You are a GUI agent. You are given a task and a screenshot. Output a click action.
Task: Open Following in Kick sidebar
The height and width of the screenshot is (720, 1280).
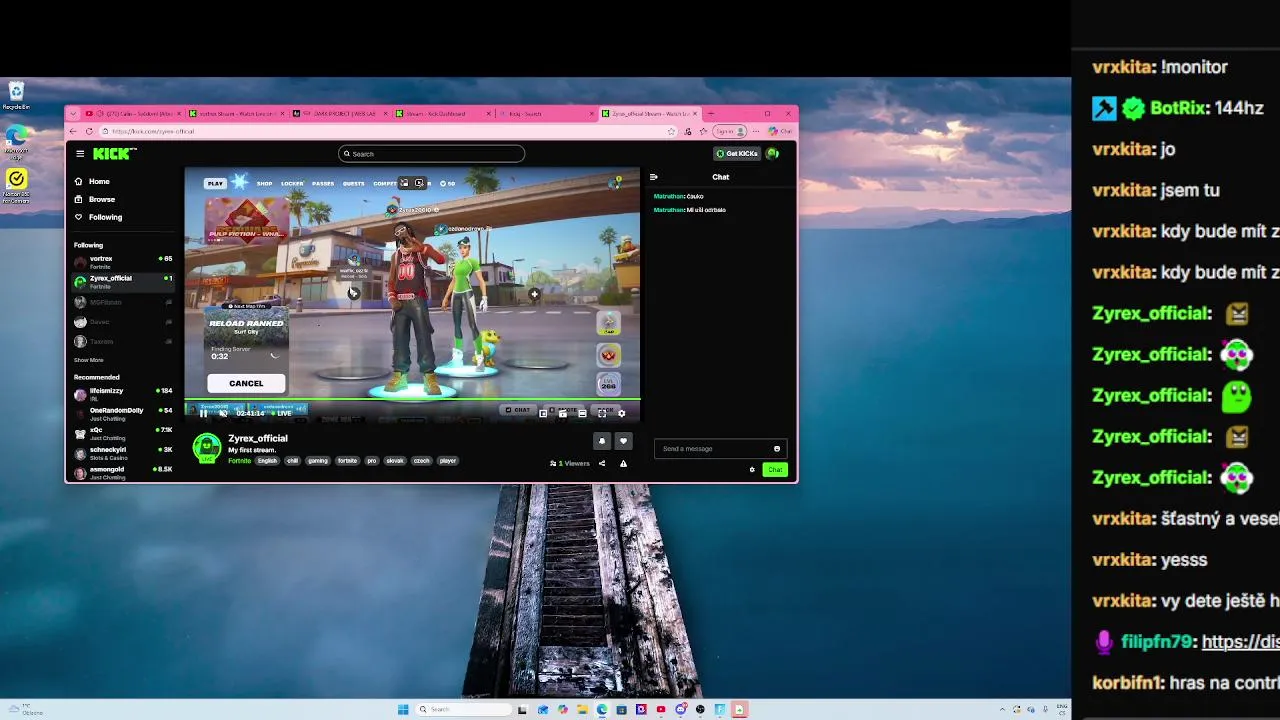(98, 217)
